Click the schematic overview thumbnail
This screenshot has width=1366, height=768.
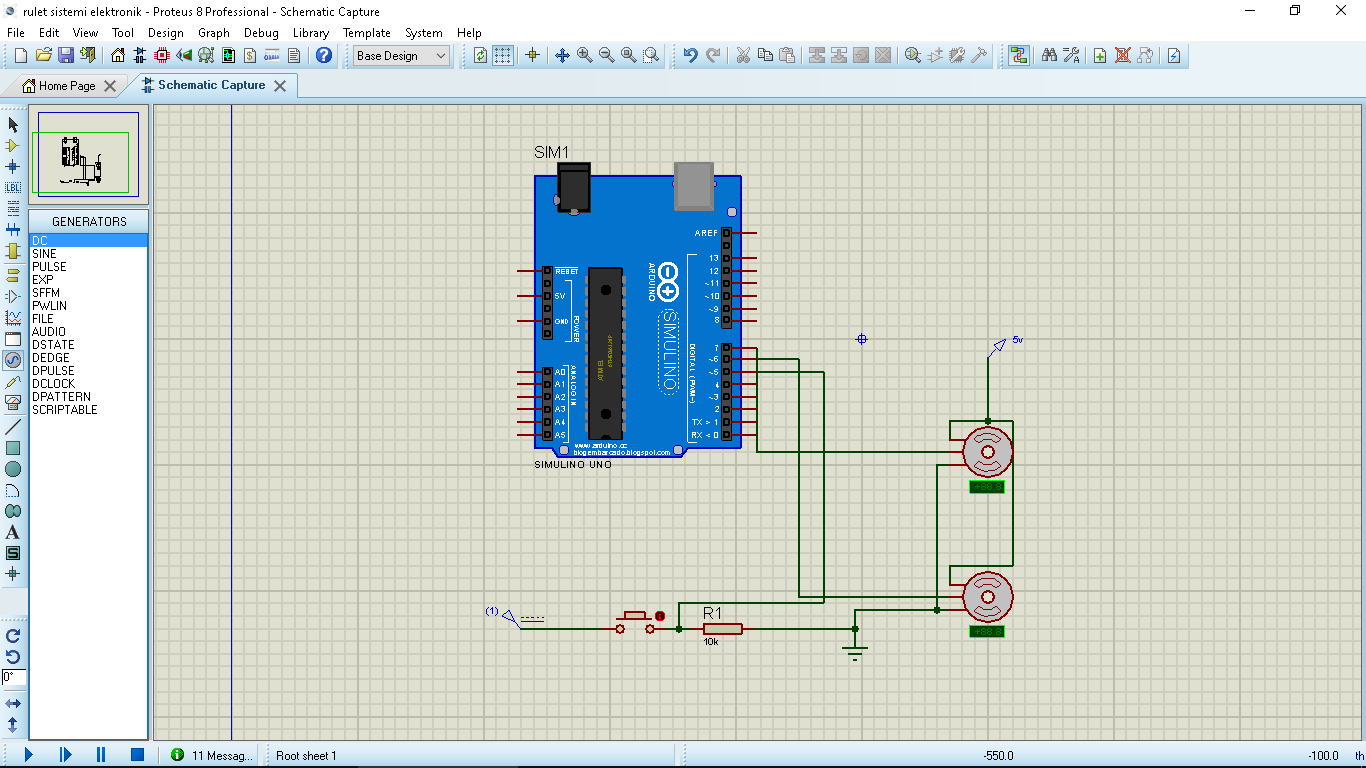pos(89,153)
